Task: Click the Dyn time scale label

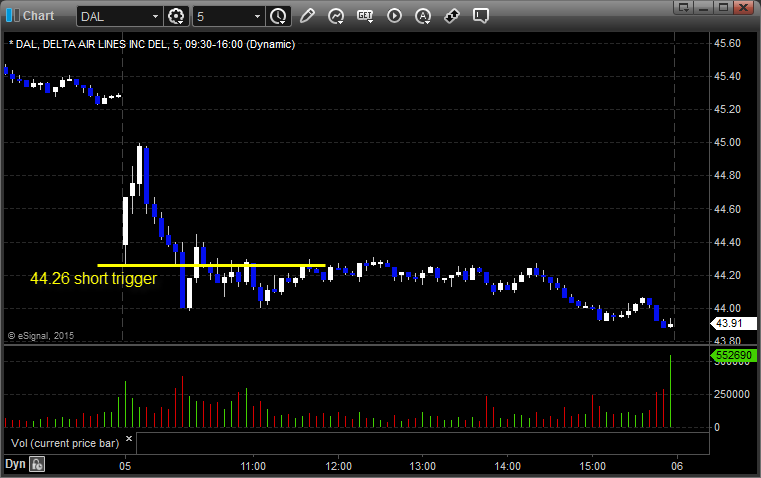Action: (15, 464)
